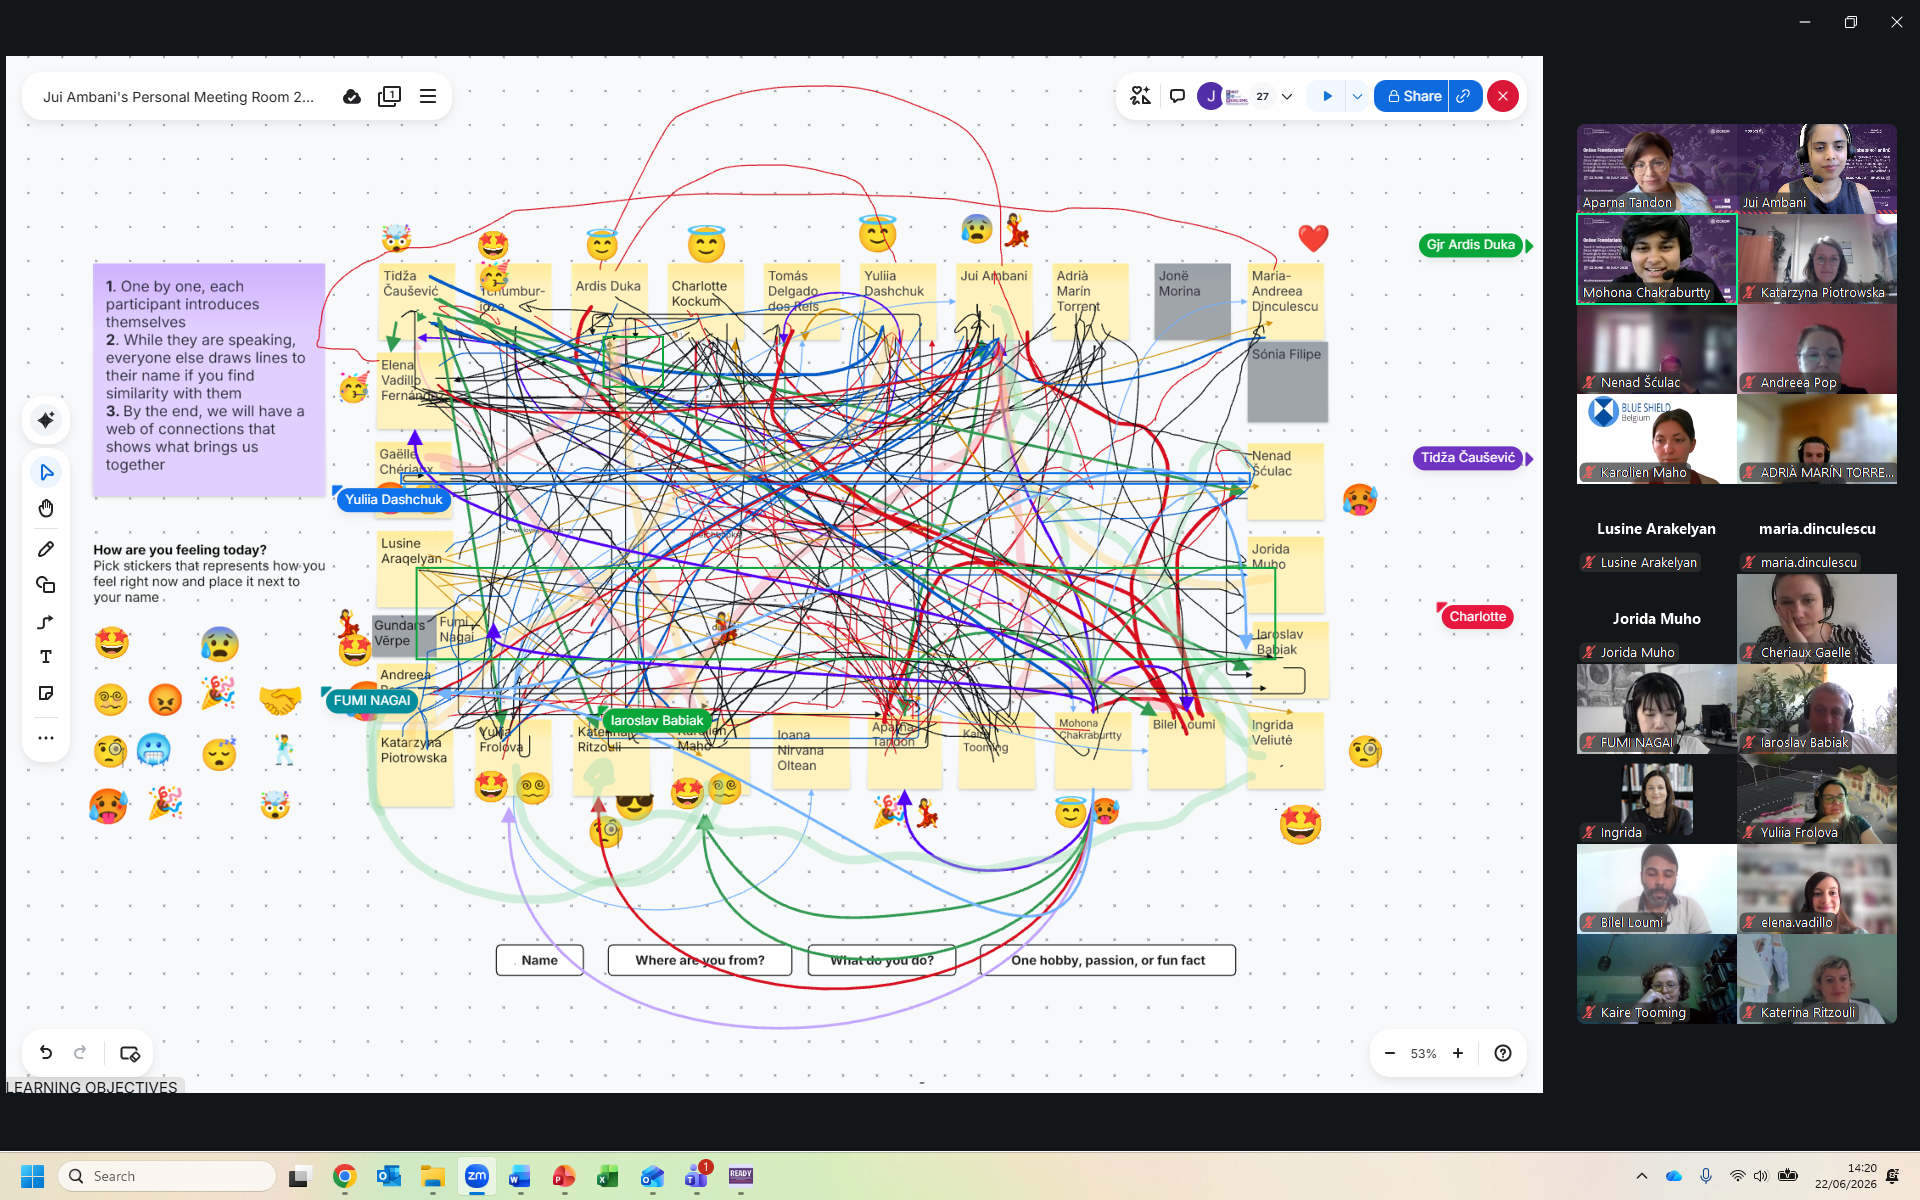
Task: Open the whiteboard hamburger menu
Action: (428, 96)
